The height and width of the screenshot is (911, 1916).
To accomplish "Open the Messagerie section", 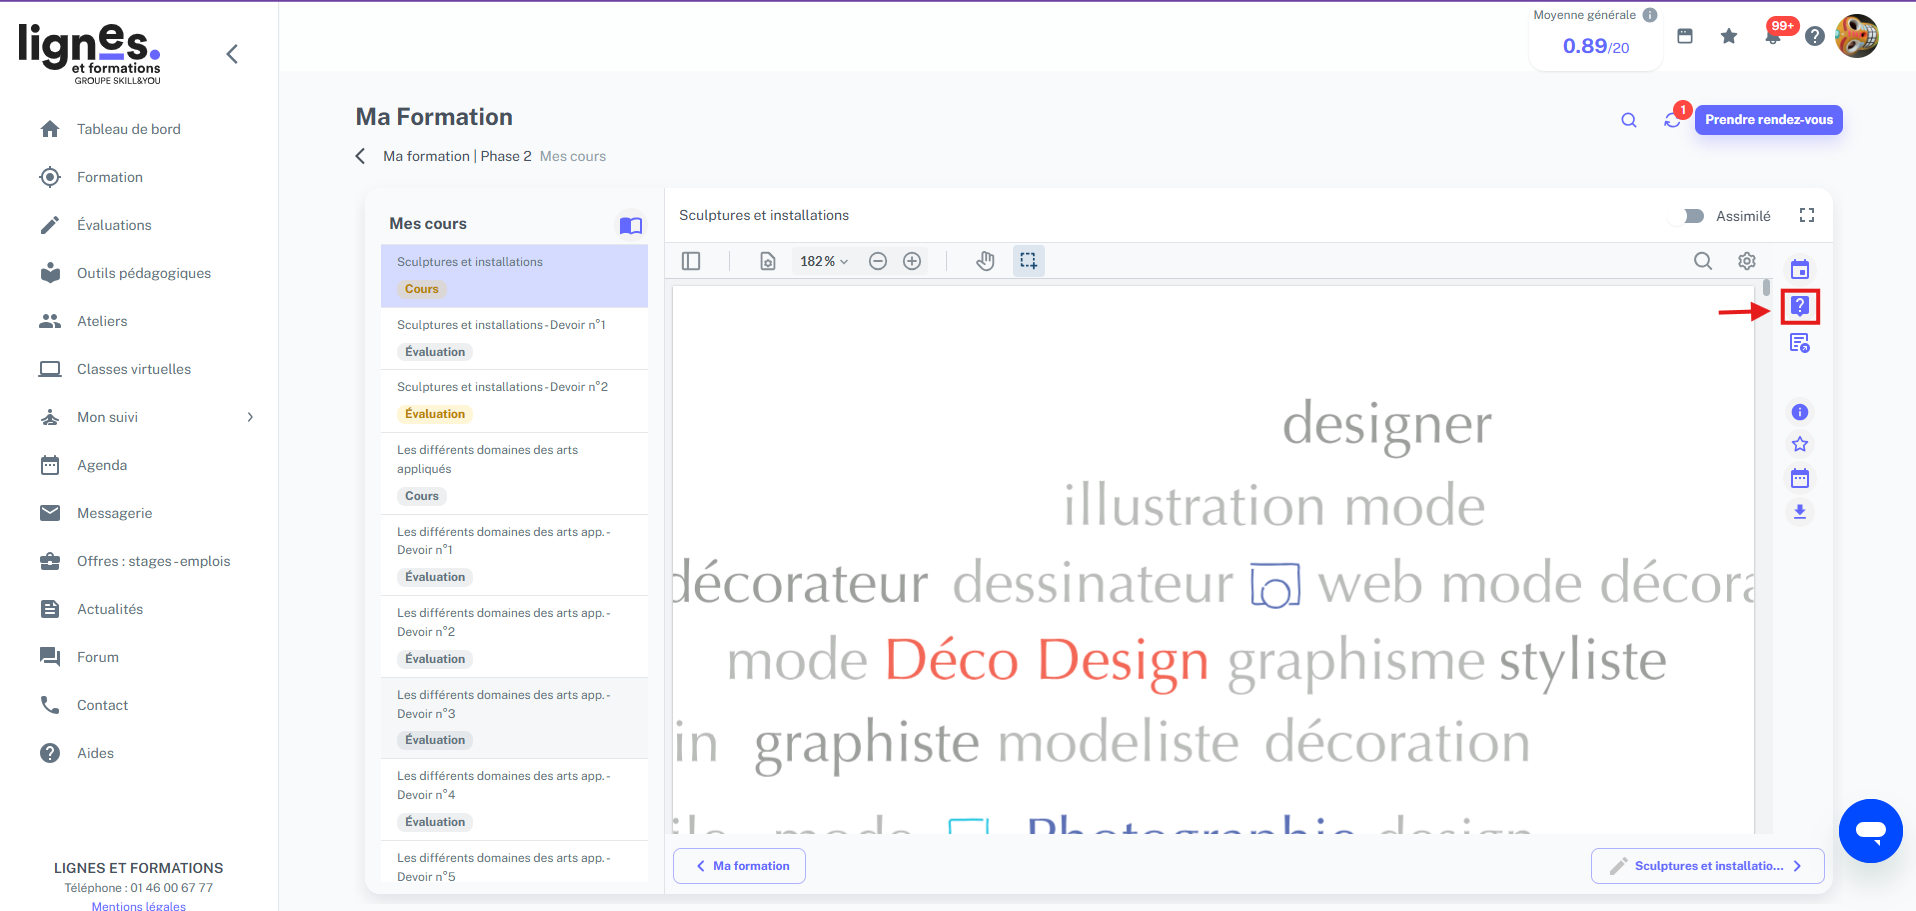I will tap(114, 512).
